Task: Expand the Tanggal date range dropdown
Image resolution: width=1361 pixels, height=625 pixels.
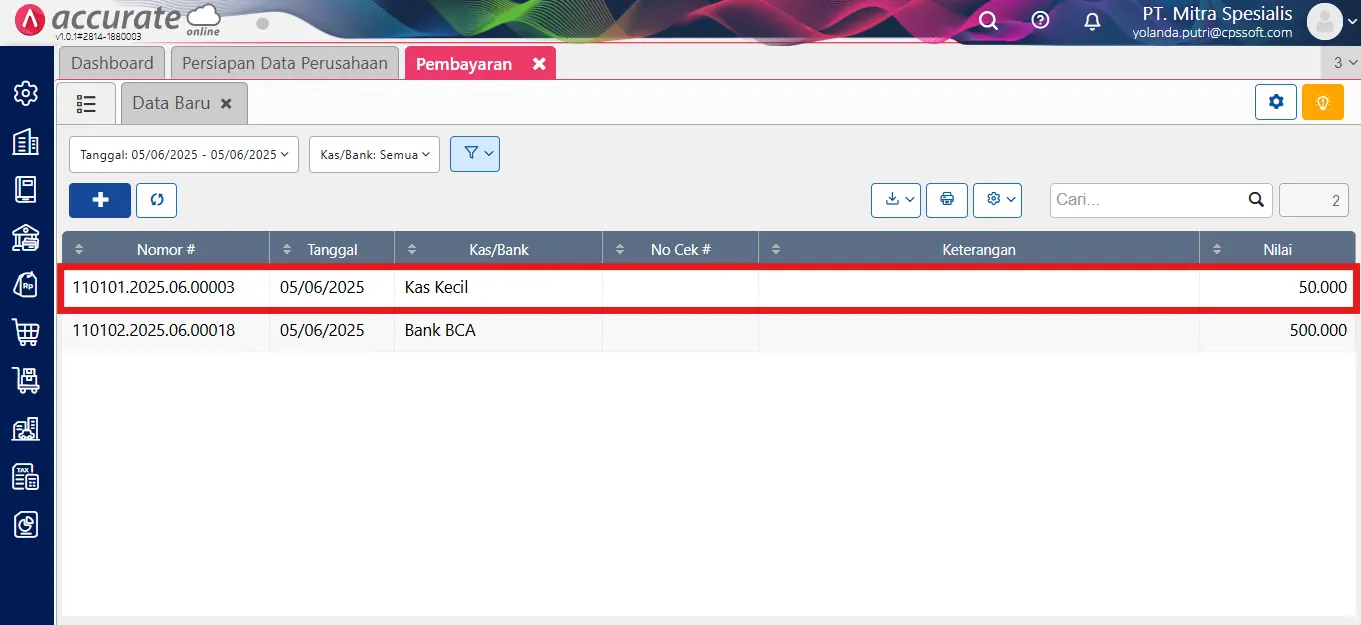Action: [183, 154]
